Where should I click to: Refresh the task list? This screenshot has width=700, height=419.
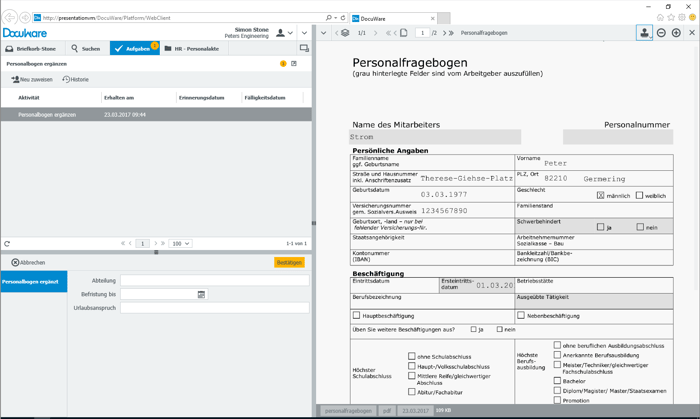click(x=7, y=244)
